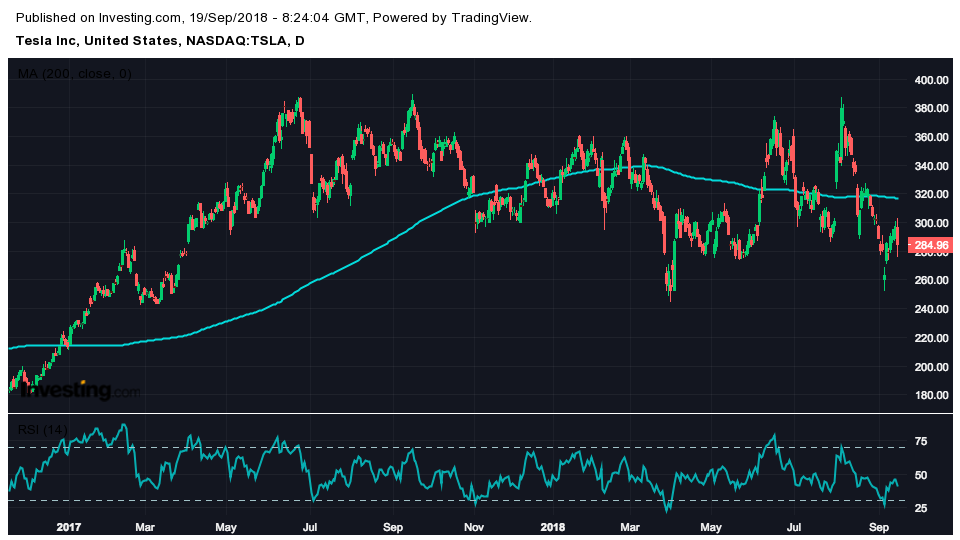Image resolution: width=960 pixels, height=540 pixels.
Task: Click the 400.00 price axis label
Action: point(931,80)
